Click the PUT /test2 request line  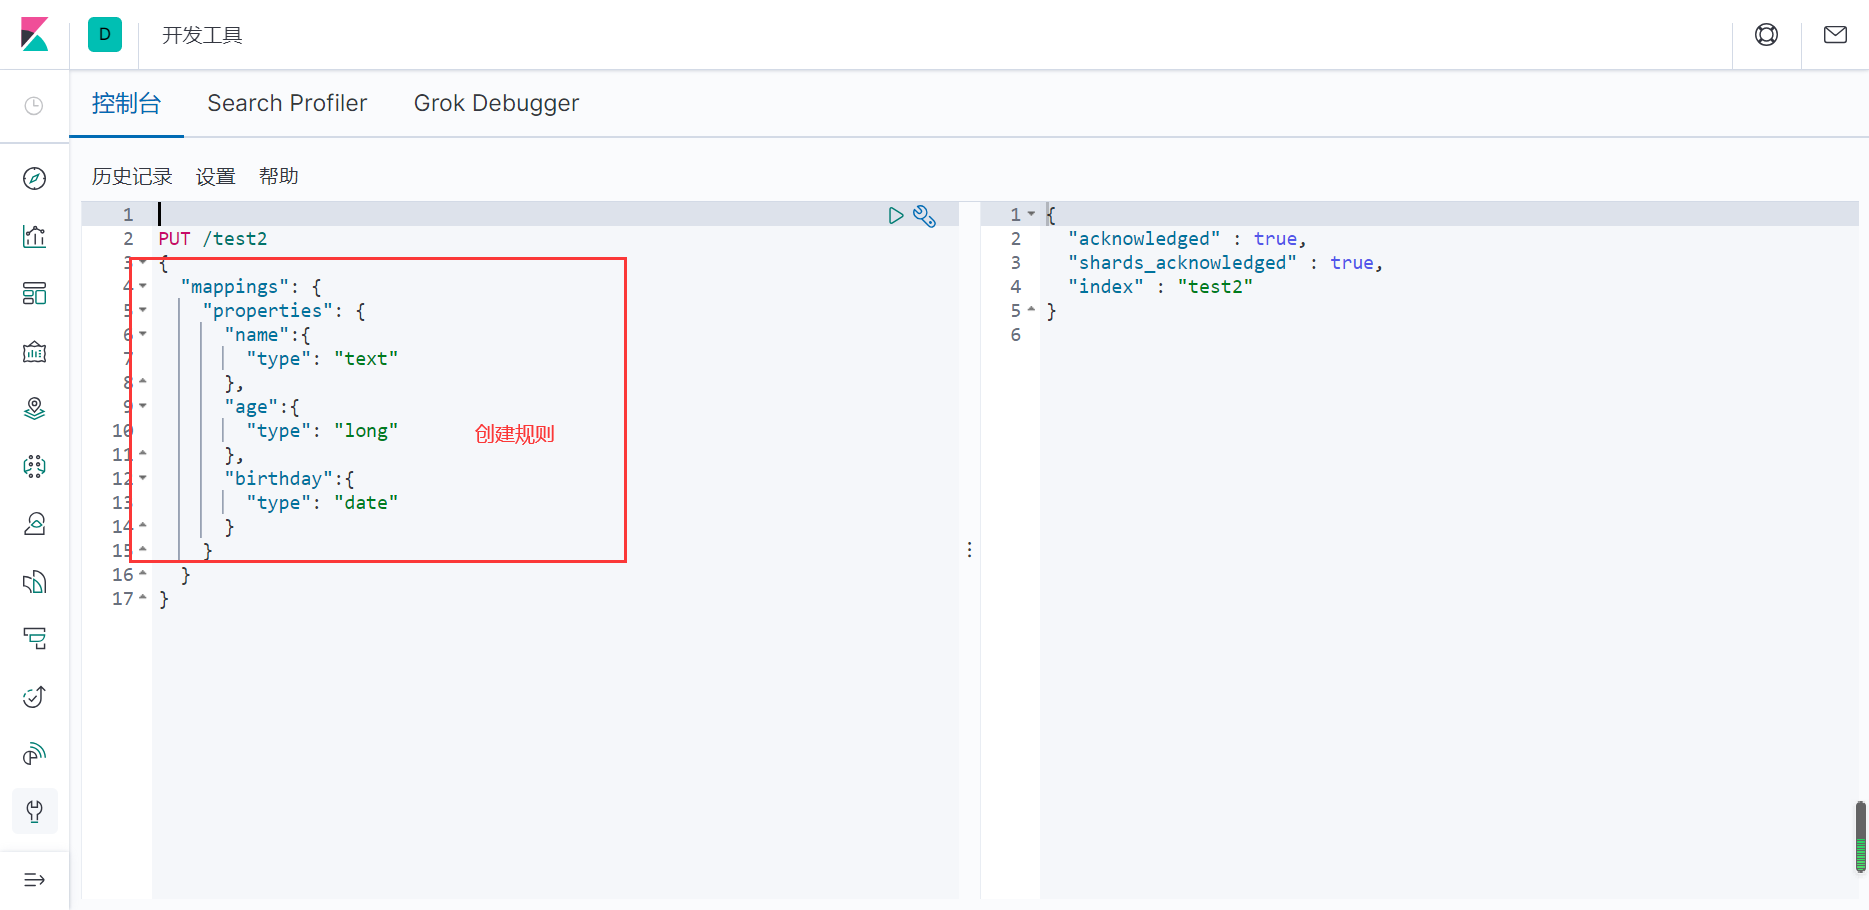213,239
